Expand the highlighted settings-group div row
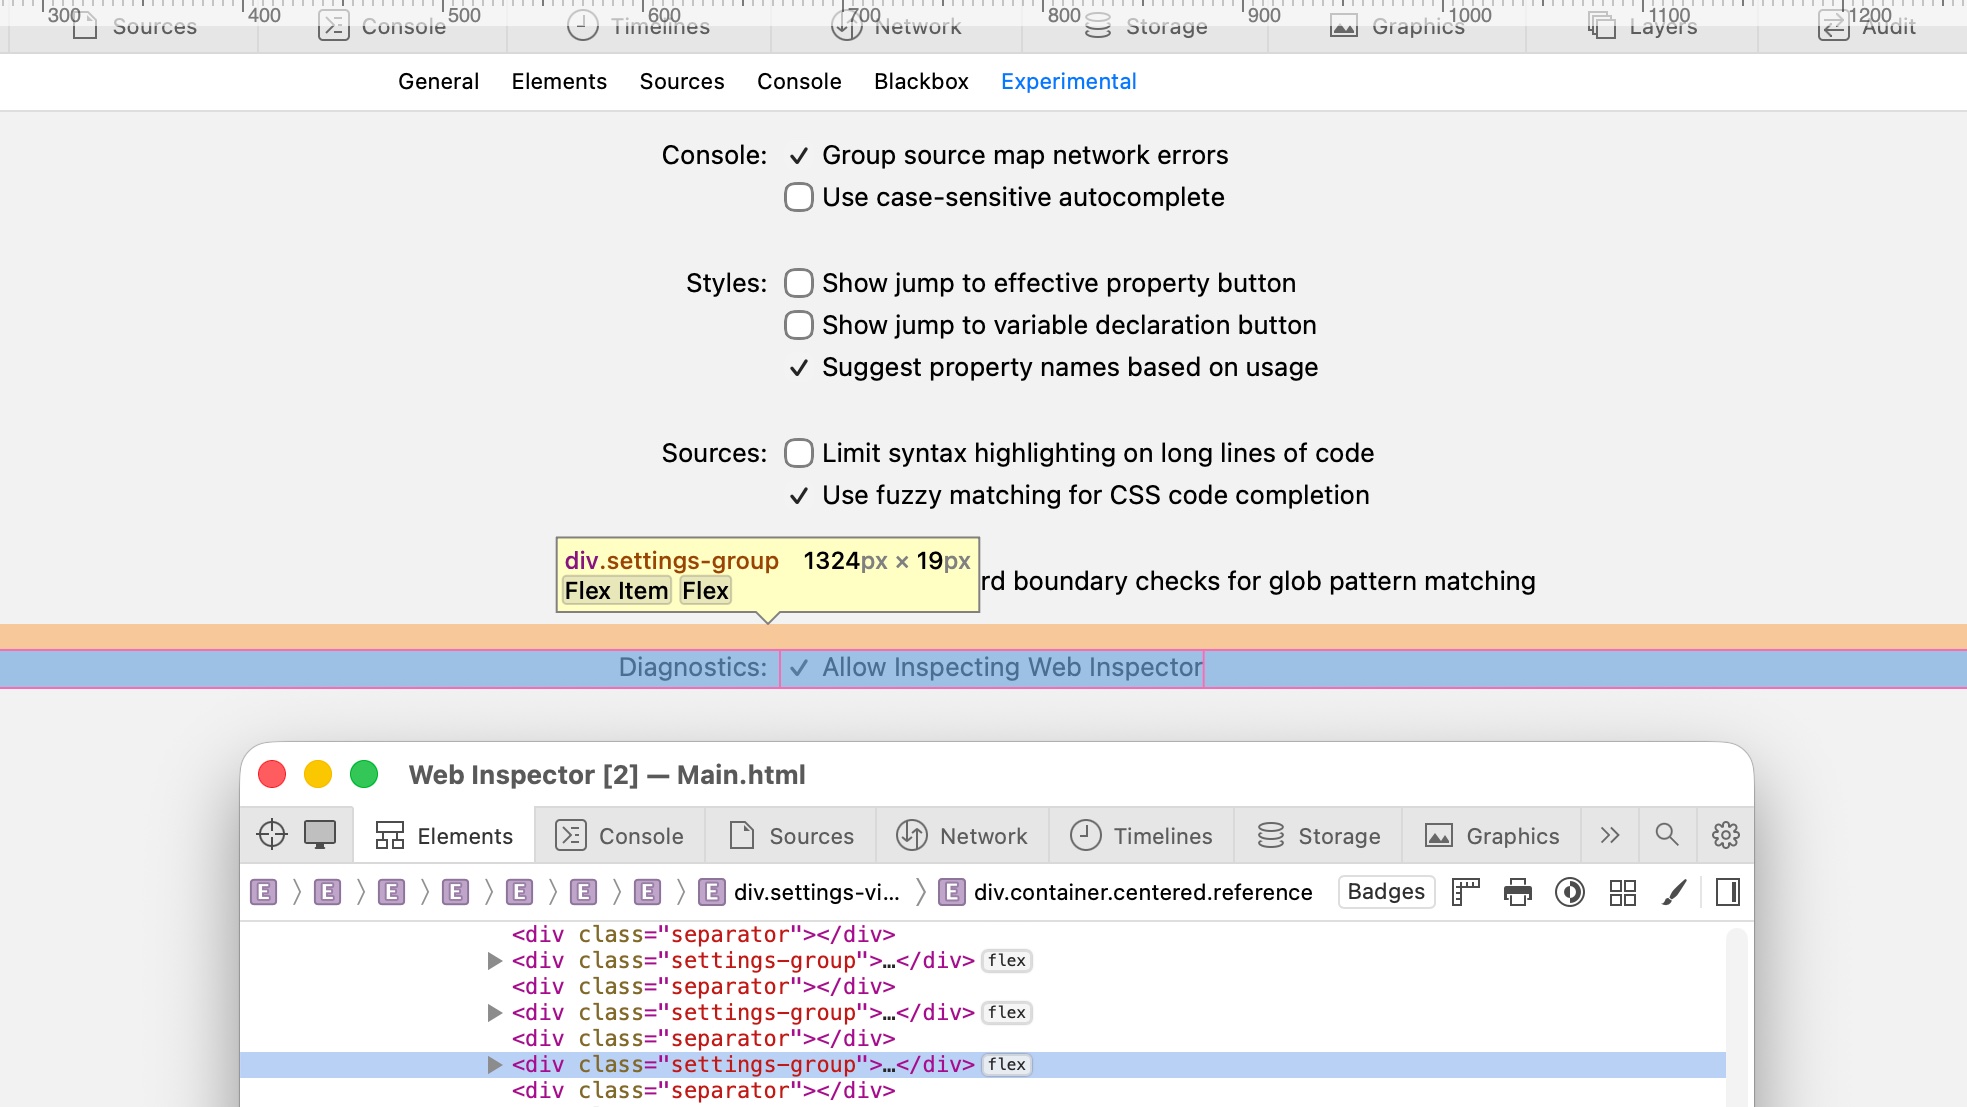1967x1107 pixels. point(494,1064)
